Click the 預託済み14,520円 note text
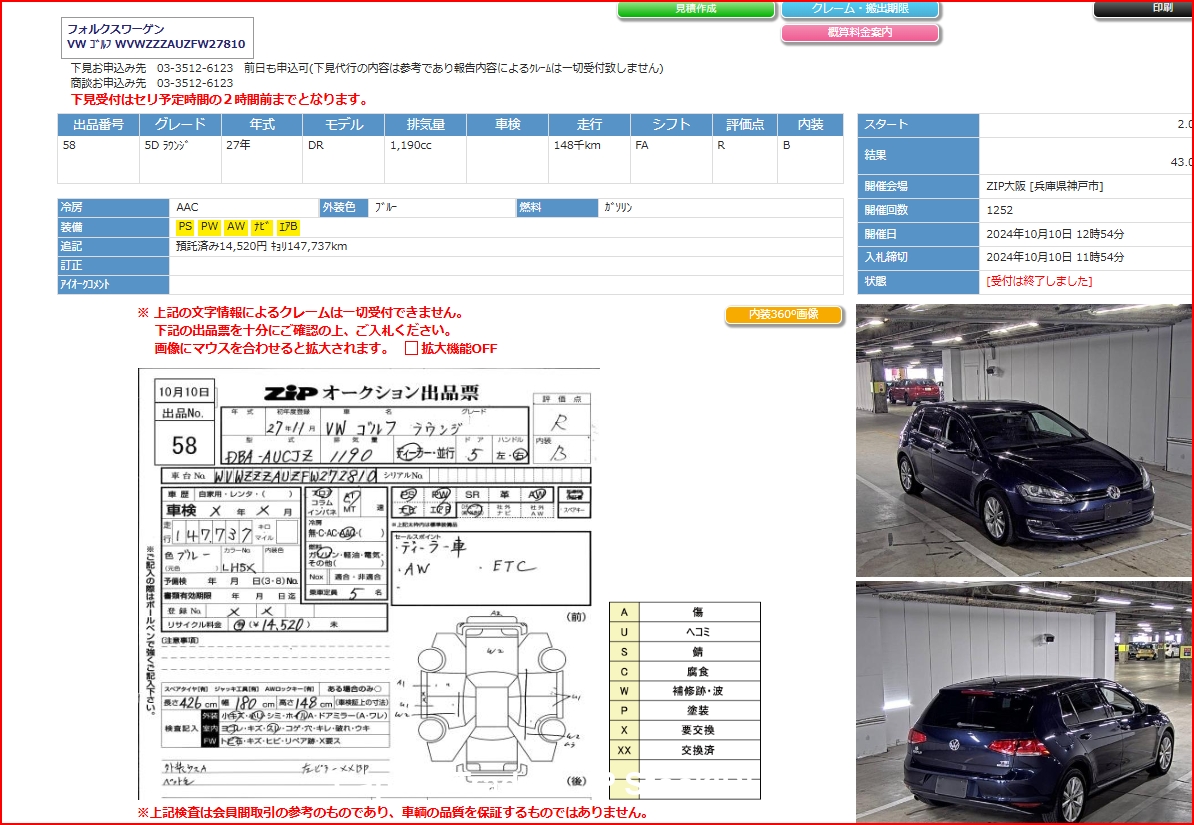This screenshot has width=1194, height=825. click(222, 246)
